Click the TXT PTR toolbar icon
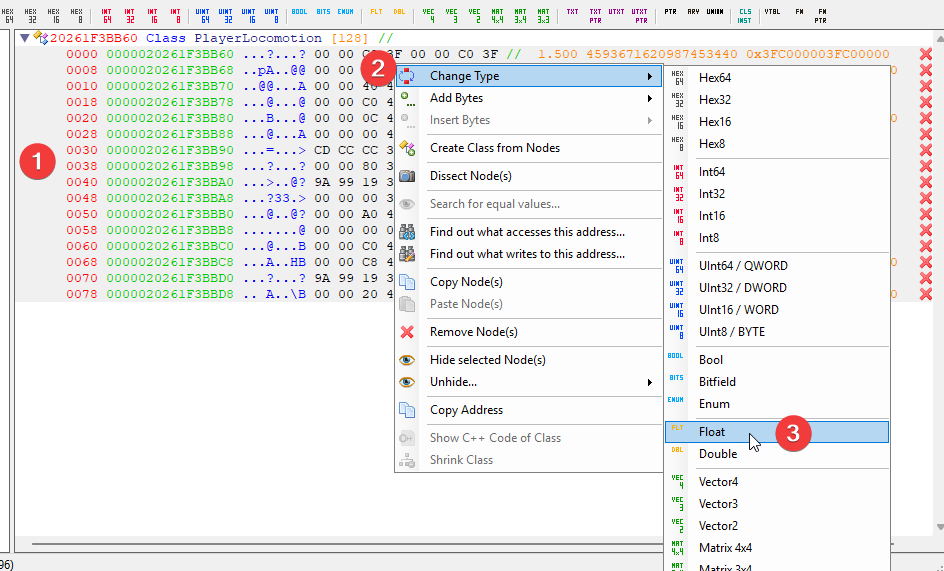The height and width of the screenshot is (571, 944). 595,16
